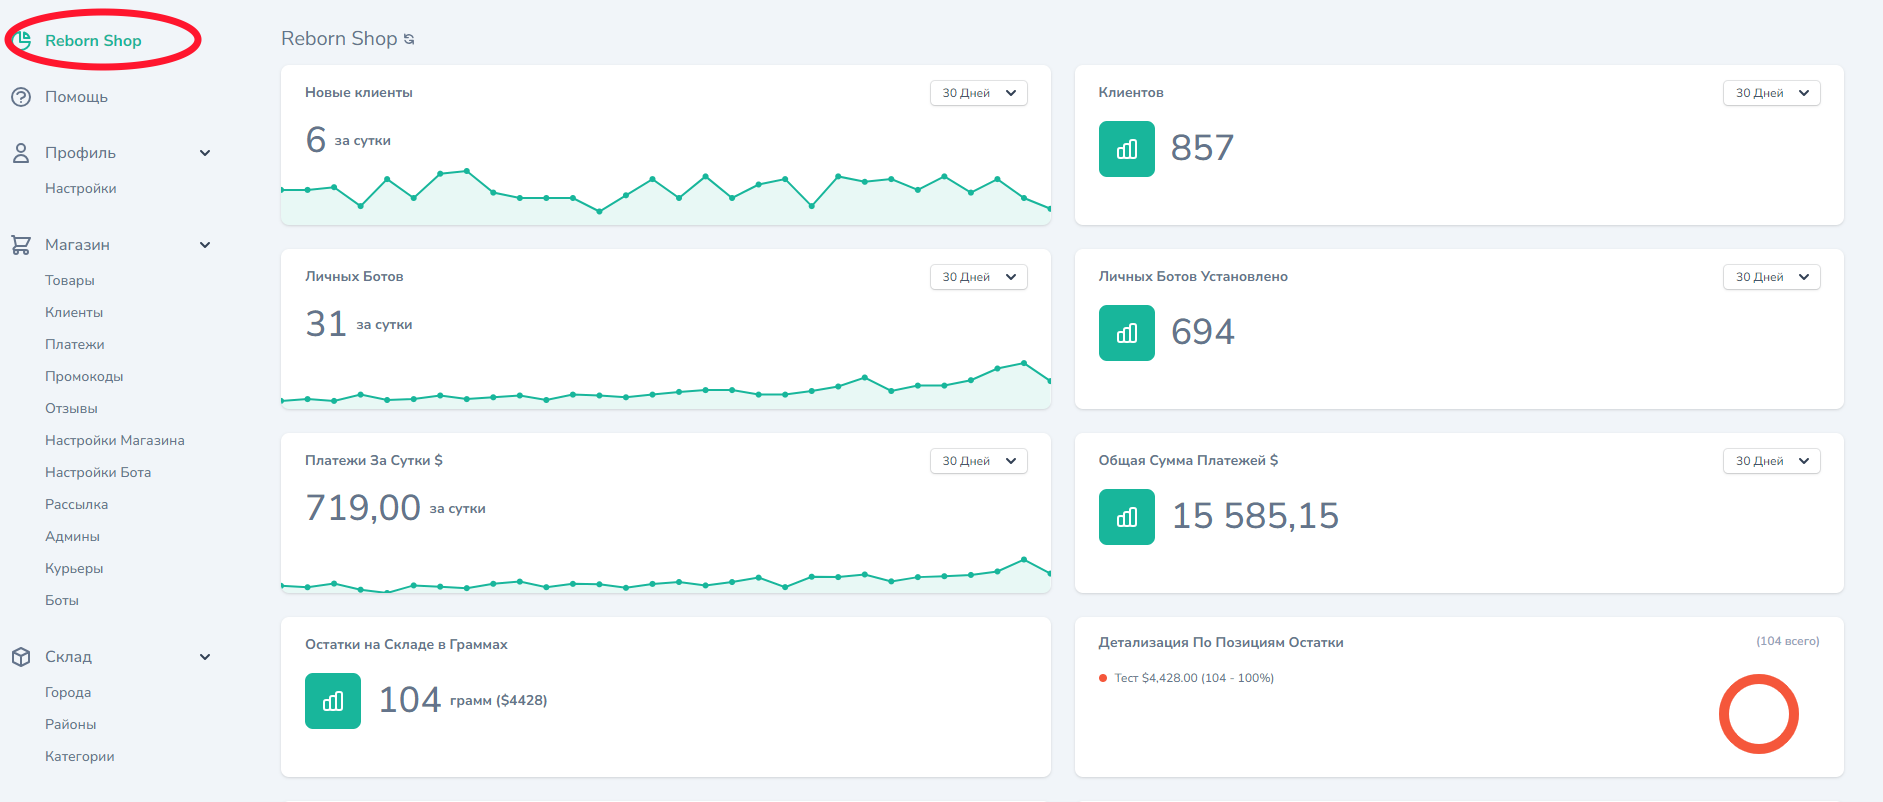
Task: Open the Клиенты page
Action: click(x=74, y=312)
